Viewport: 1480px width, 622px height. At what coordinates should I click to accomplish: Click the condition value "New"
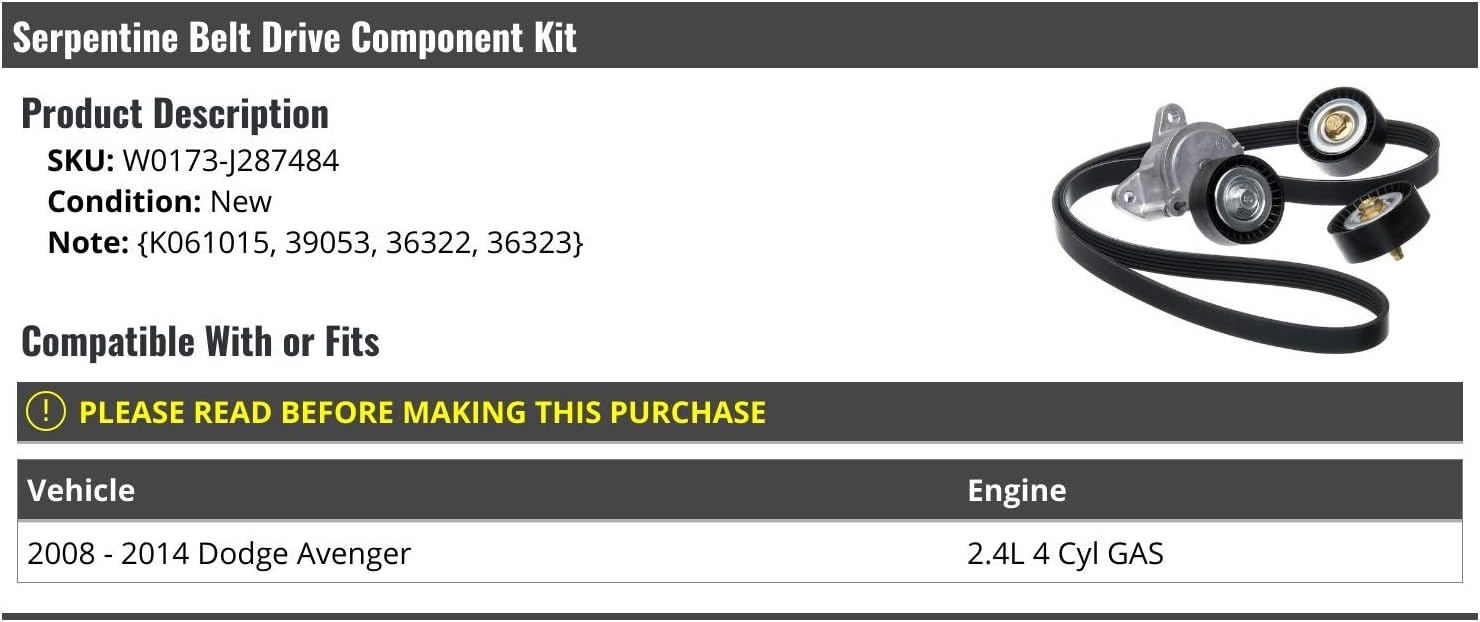pyautogui.click(x=240, y=202)
